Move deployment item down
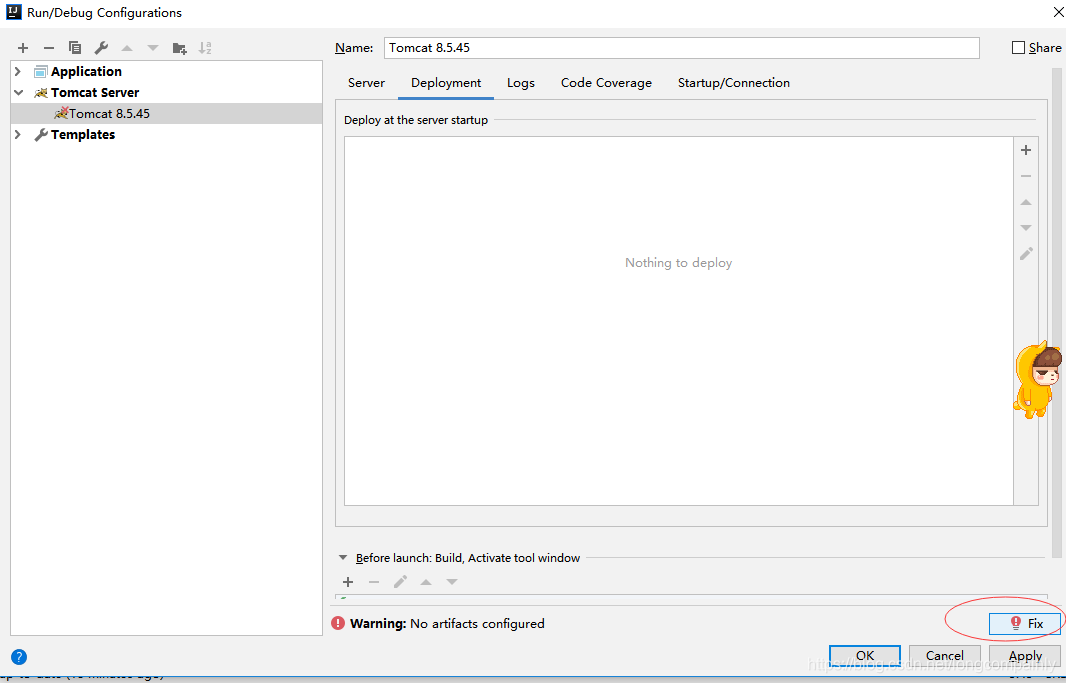The height and width of the screenshot is (683, 1066). pos(1026,228)
